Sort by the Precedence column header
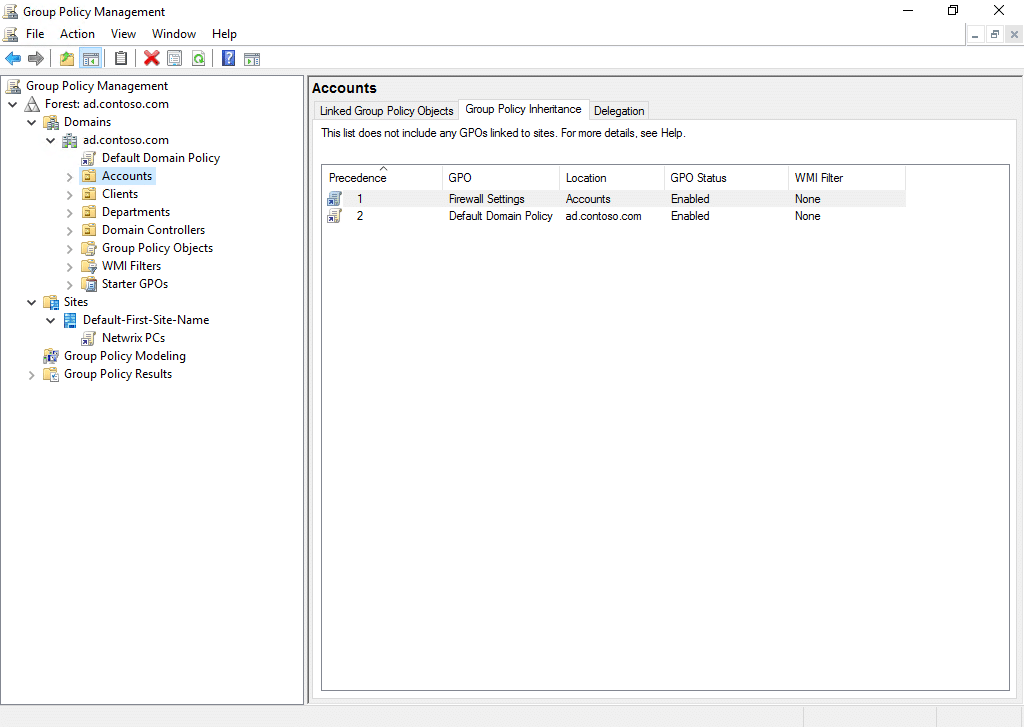The image size is (1024, 727). [x=381, y=178]
